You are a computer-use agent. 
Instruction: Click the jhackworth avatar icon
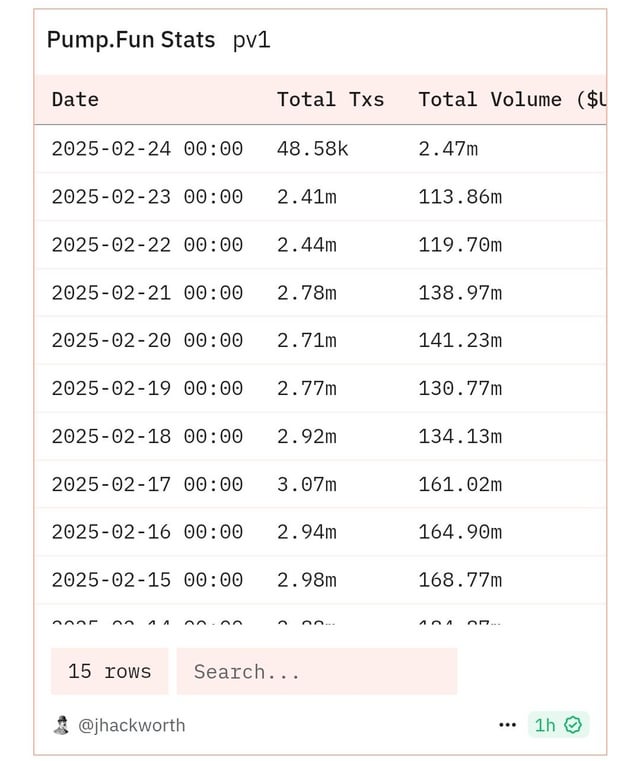pos(61,725)
